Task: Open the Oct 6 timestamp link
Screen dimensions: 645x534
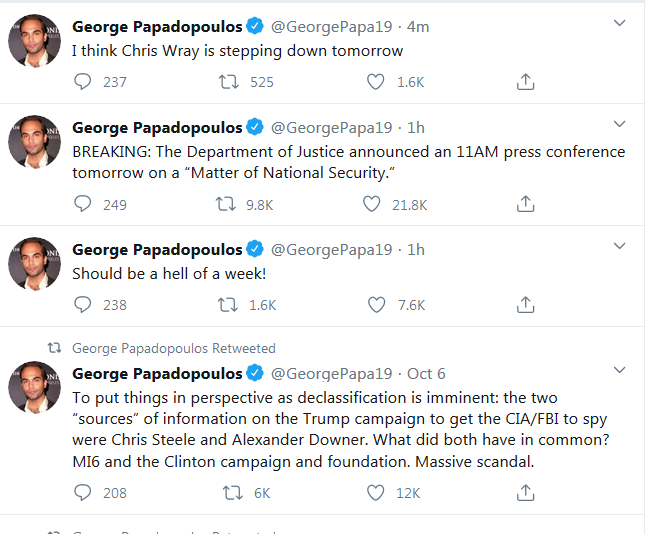Action: 426,374
